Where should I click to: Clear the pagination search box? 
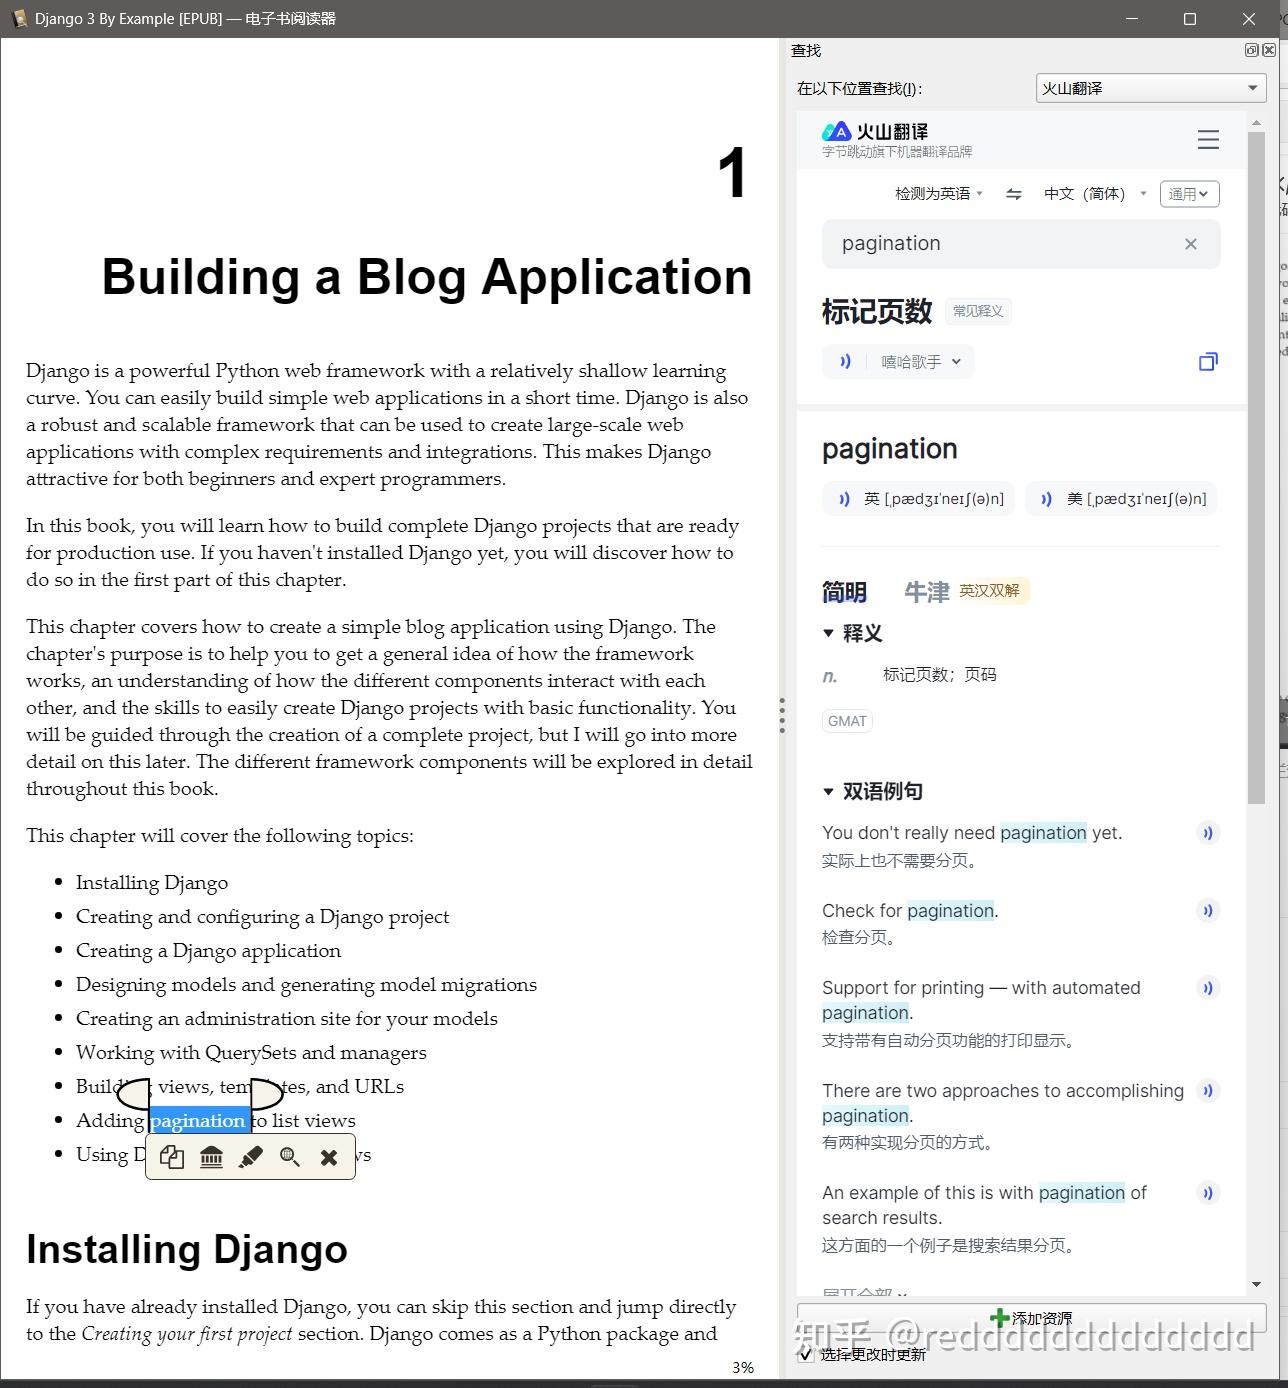coord(1190,244)
